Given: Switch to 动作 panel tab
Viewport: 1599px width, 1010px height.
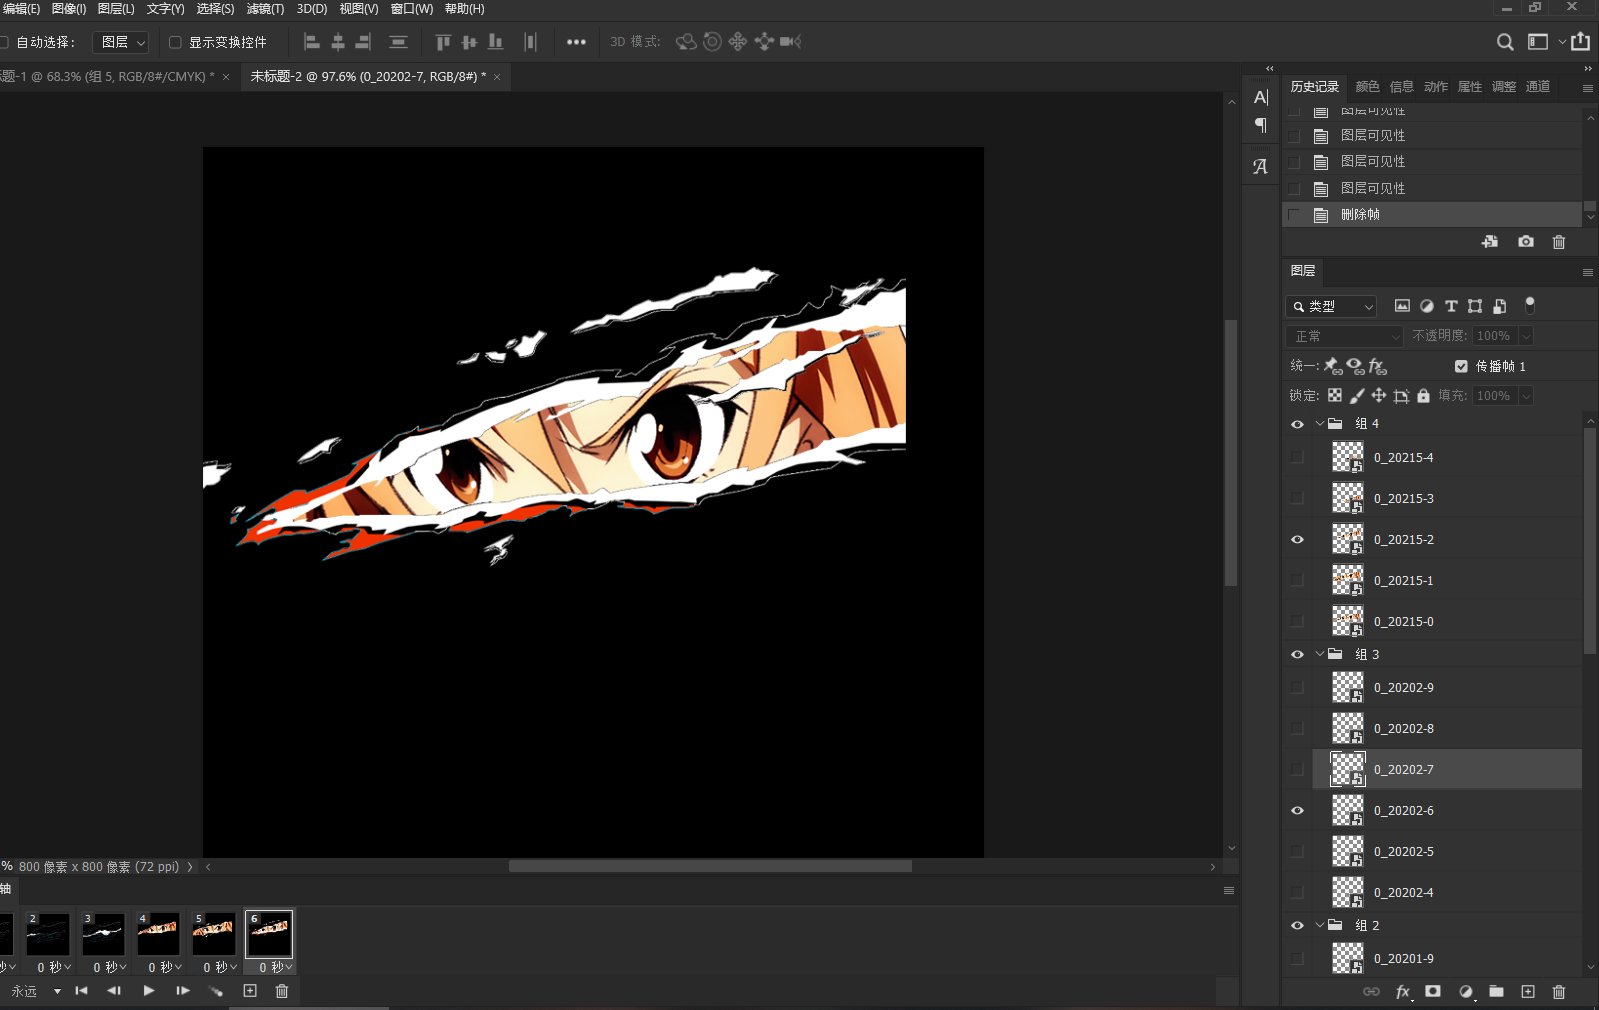Looking at the screenshot, I should (1436, 87).
